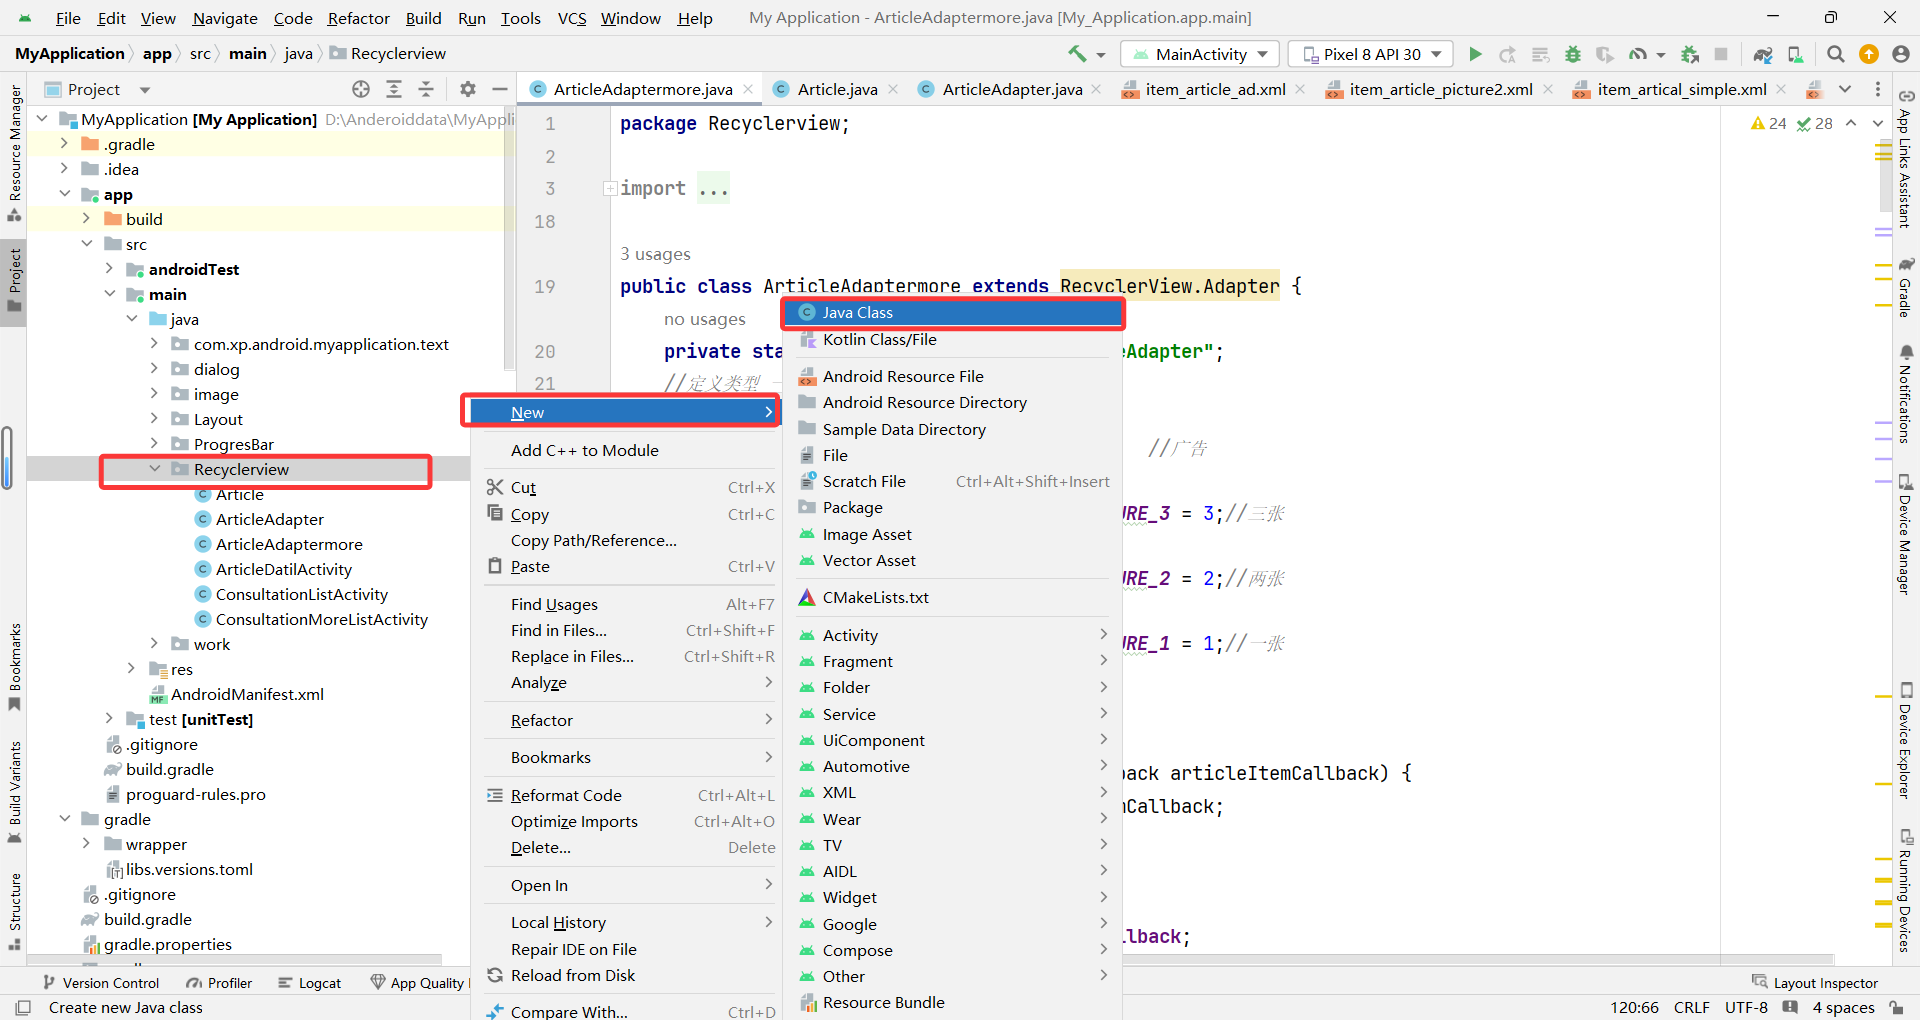This screenshot has height=1020, width=1920.
Task: Sync project with Gradle files
Action: (1762, 54)
